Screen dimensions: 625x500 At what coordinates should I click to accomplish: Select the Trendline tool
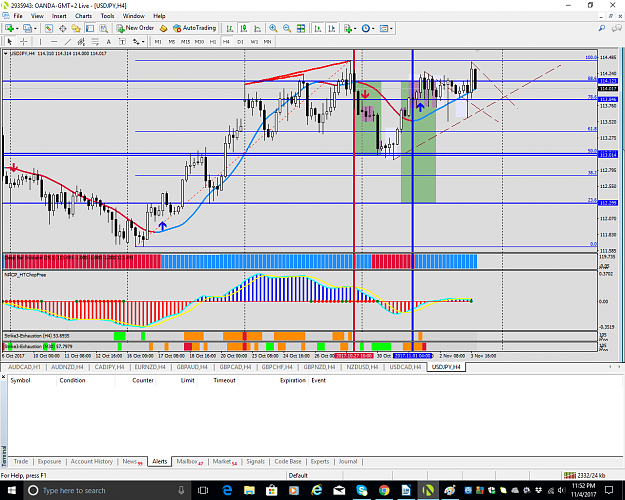tap(68, 41)
